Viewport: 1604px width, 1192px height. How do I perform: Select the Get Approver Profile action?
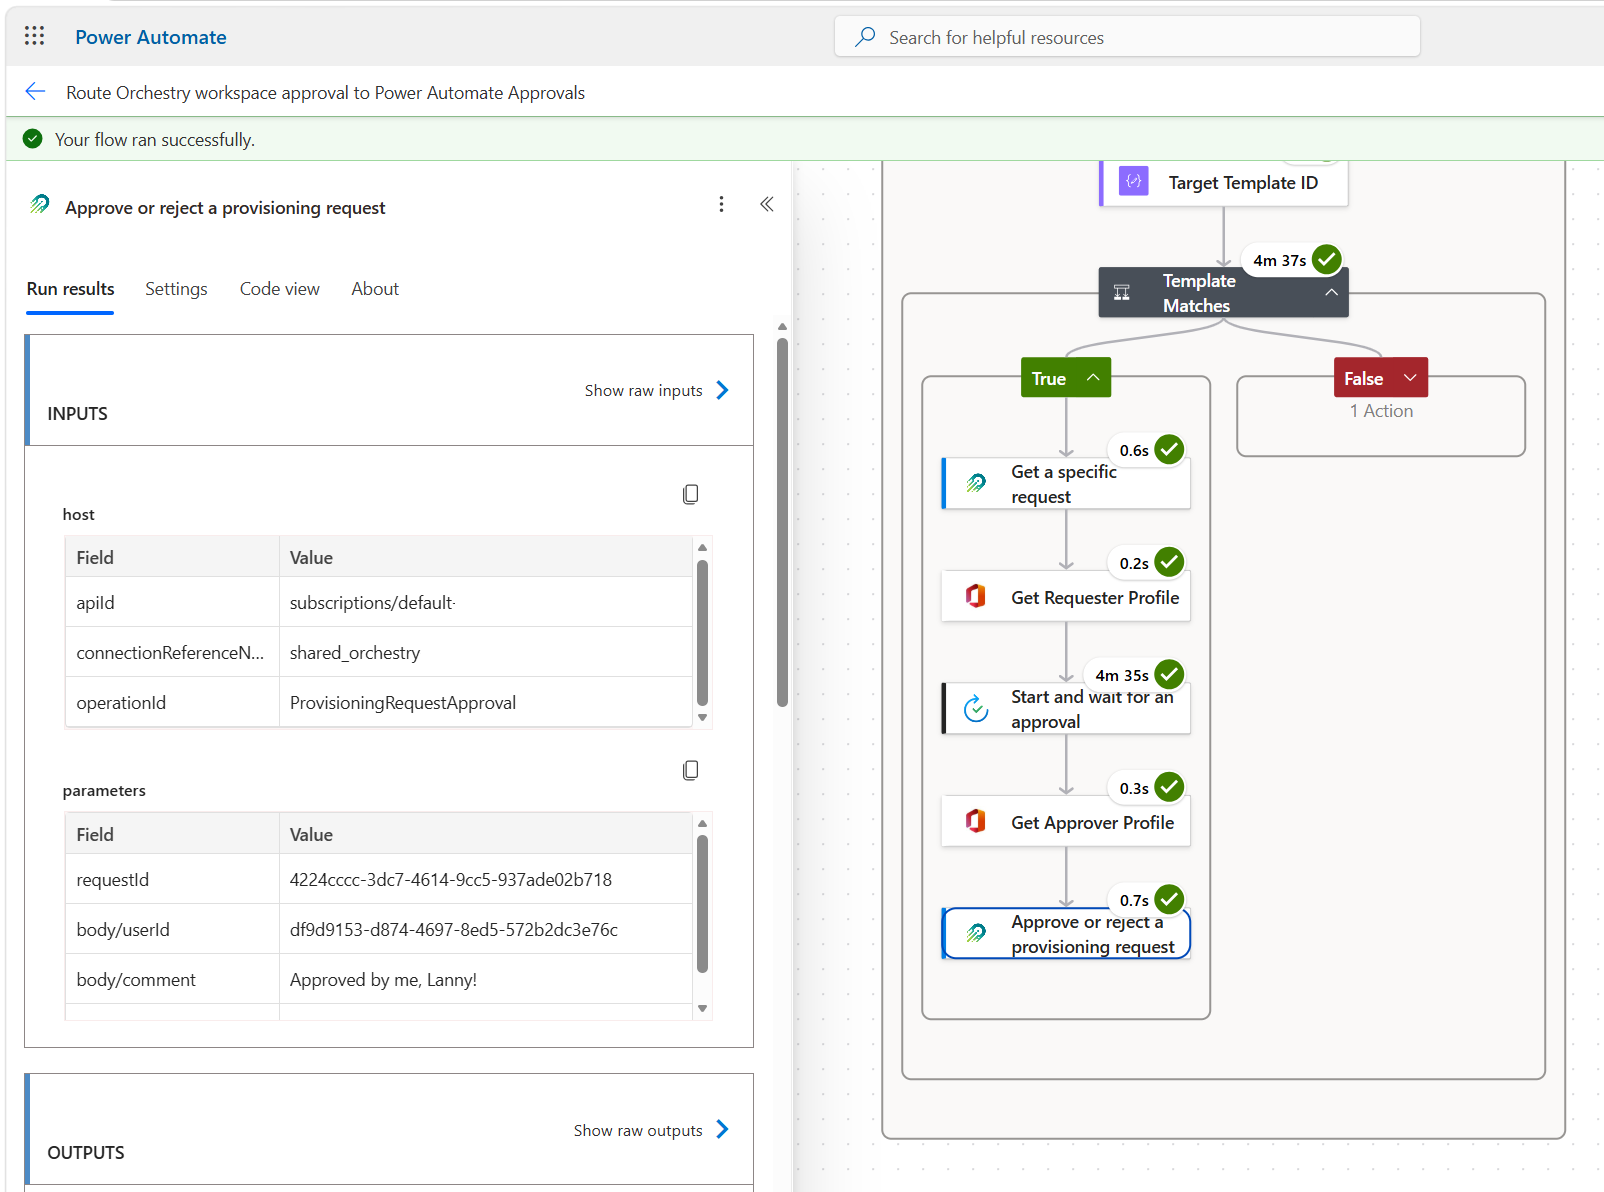(x=1066, y=822)
